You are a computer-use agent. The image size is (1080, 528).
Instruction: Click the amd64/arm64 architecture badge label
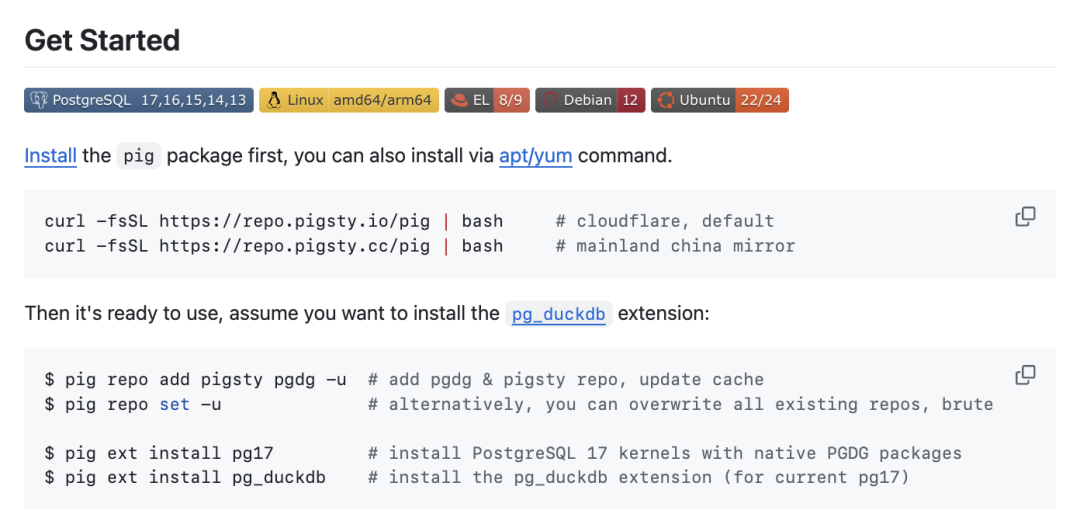coord(383,100)
